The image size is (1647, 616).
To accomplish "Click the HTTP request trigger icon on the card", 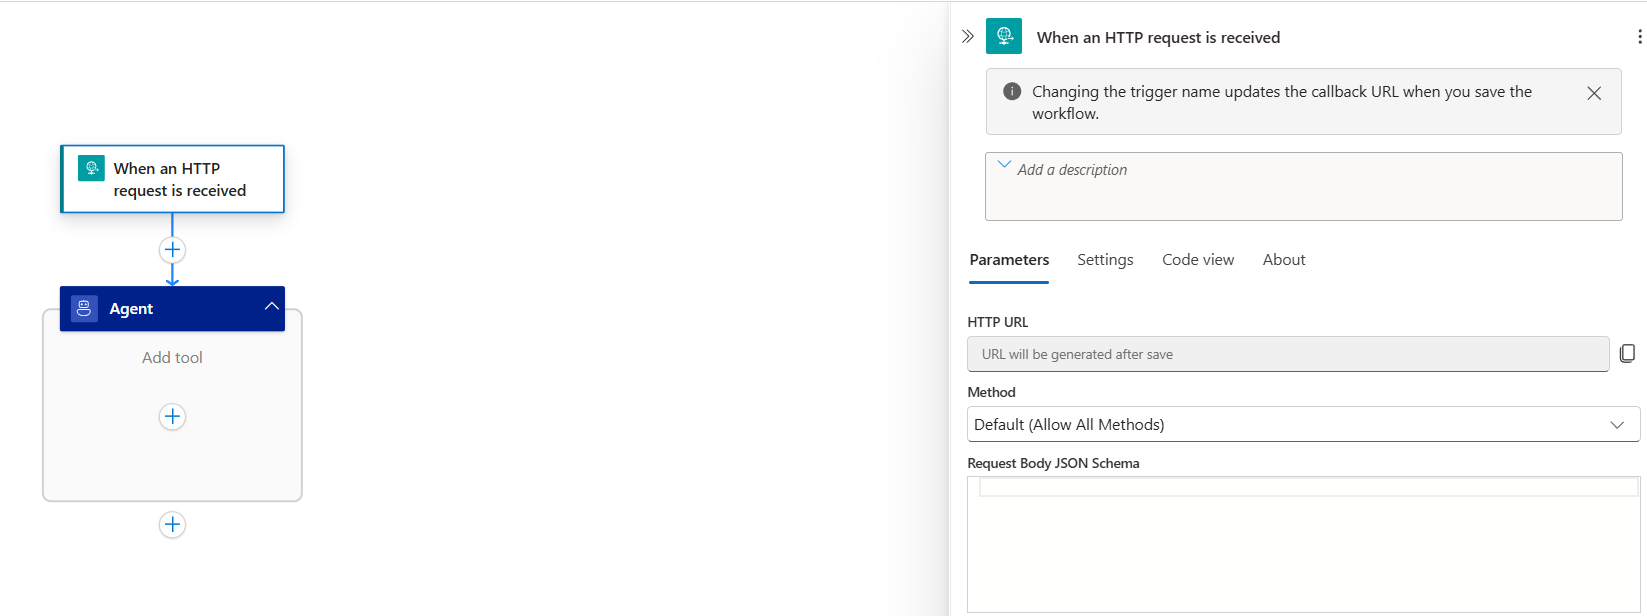I will 90,168.
